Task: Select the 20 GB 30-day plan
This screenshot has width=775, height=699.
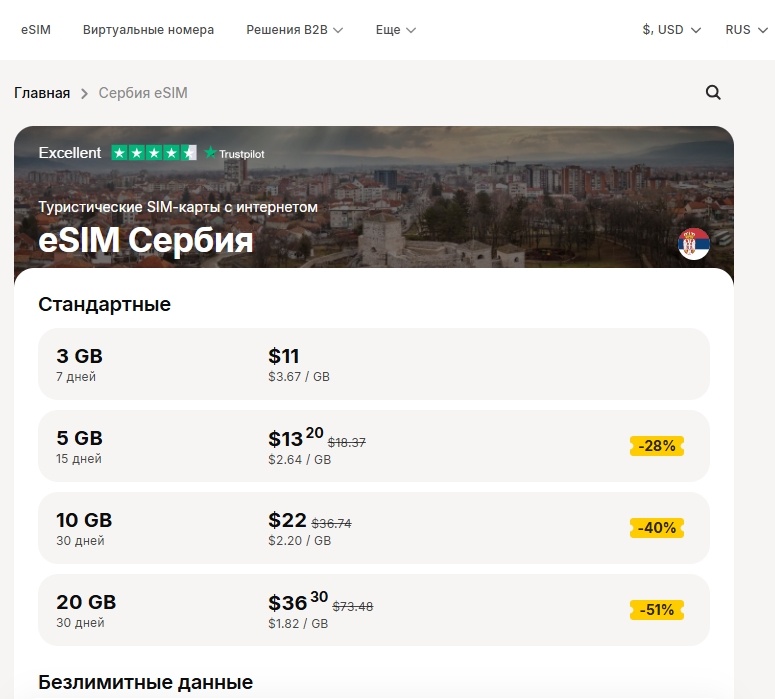Action: pyautogui.click(x=373, y=610)
